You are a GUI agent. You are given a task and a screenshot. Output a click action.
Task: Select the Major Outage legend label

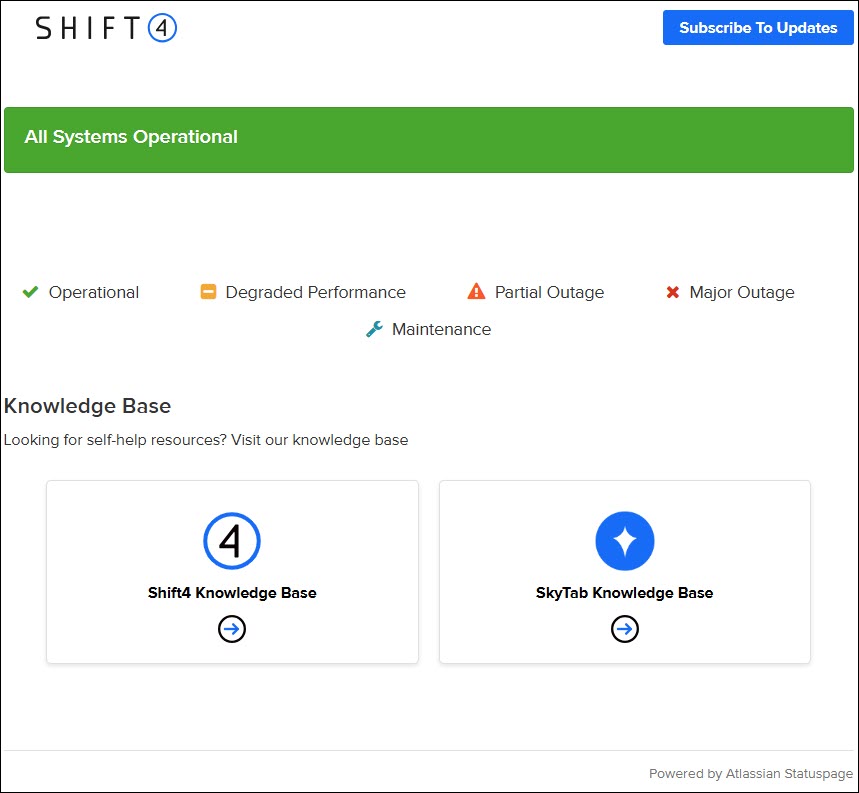[x=742, y=293]
